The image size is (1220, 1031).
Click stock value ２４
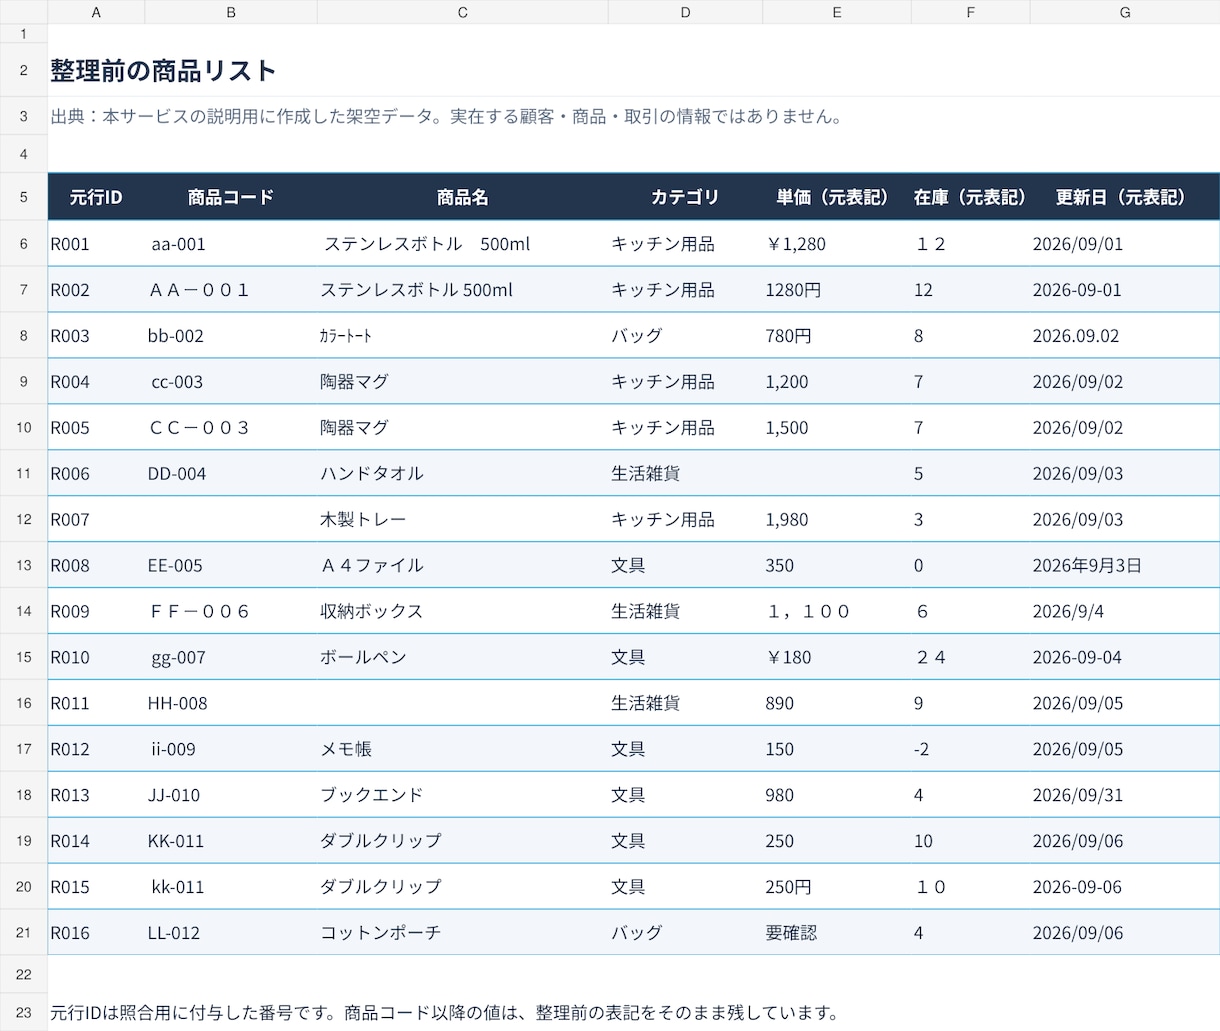(971, 657)
